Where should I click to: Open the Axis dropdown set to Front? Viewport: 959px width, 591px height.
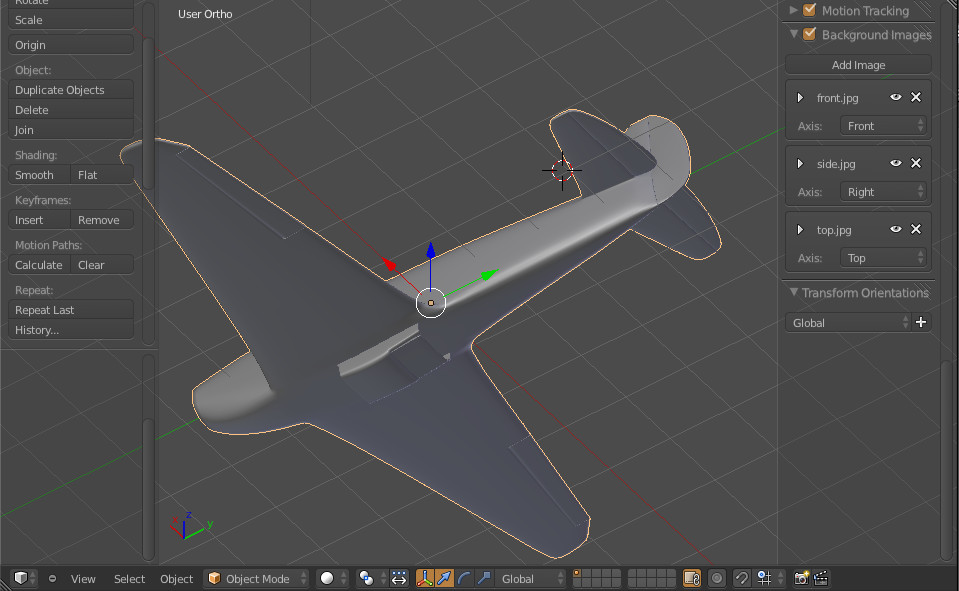click(x=883, y=126)
